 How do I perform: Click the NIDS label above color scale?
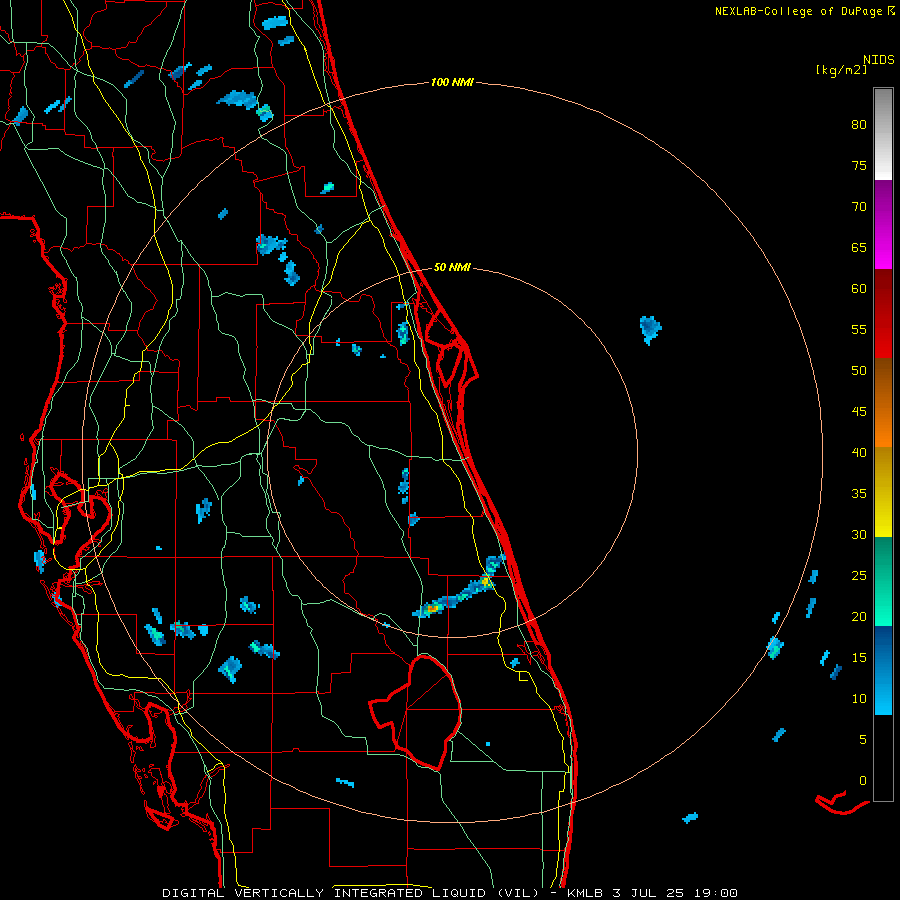tap(878, 60)
